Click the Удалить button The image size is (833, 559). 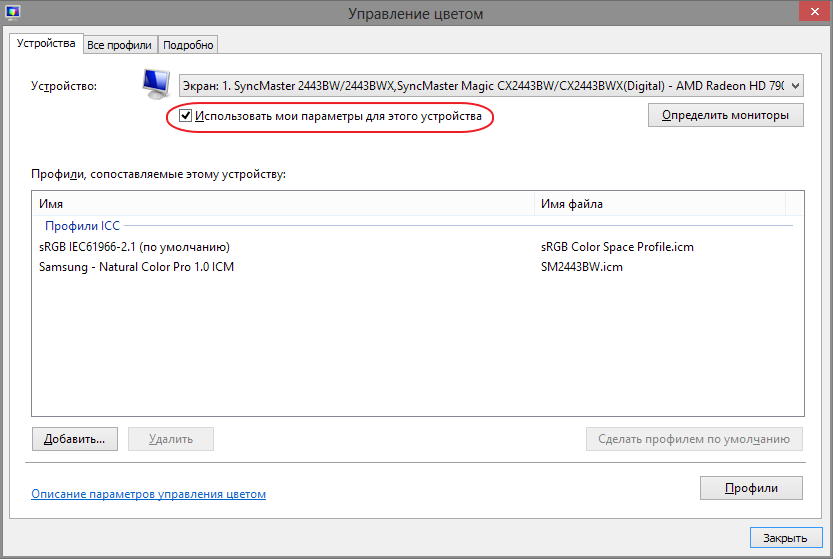point(170,438)
